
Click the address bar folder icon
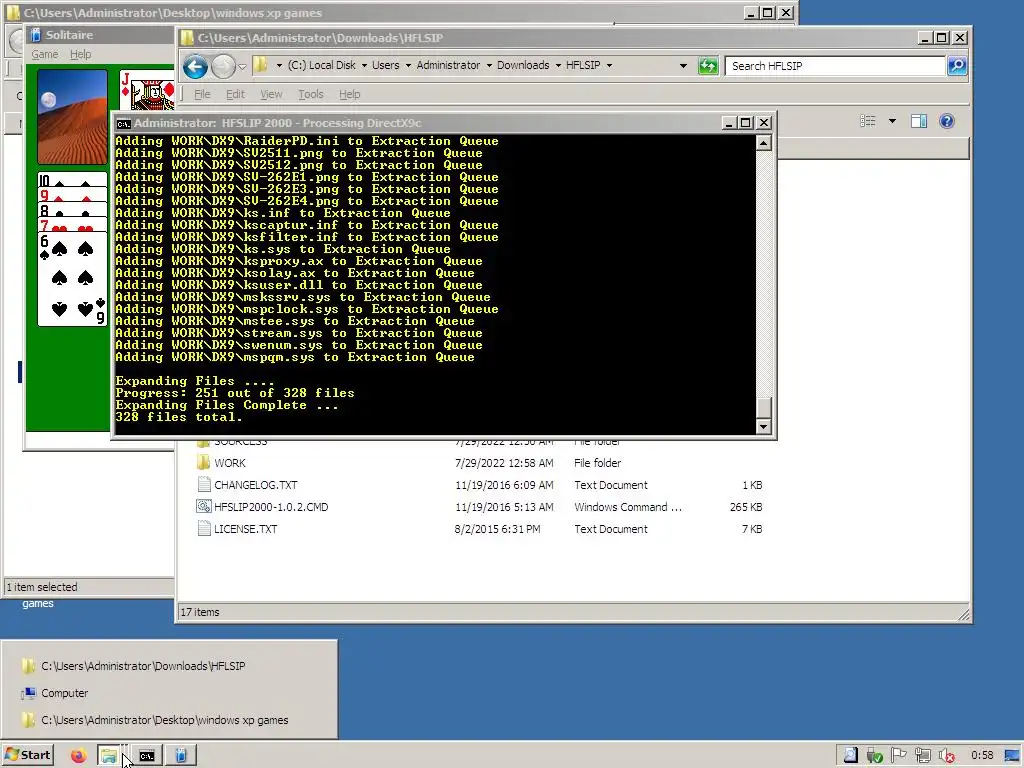[261, 65]
